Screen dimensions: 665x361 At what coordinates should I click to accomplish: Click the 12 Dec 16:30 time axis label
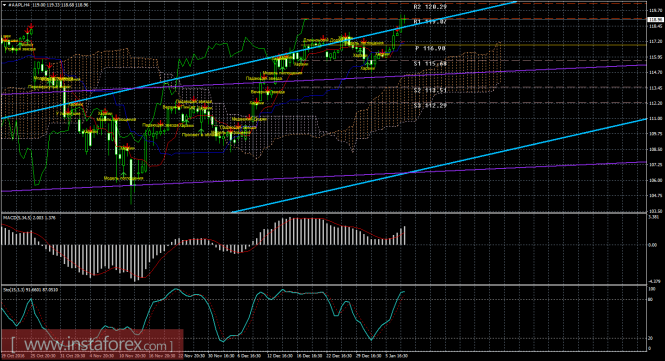point(279,356)
